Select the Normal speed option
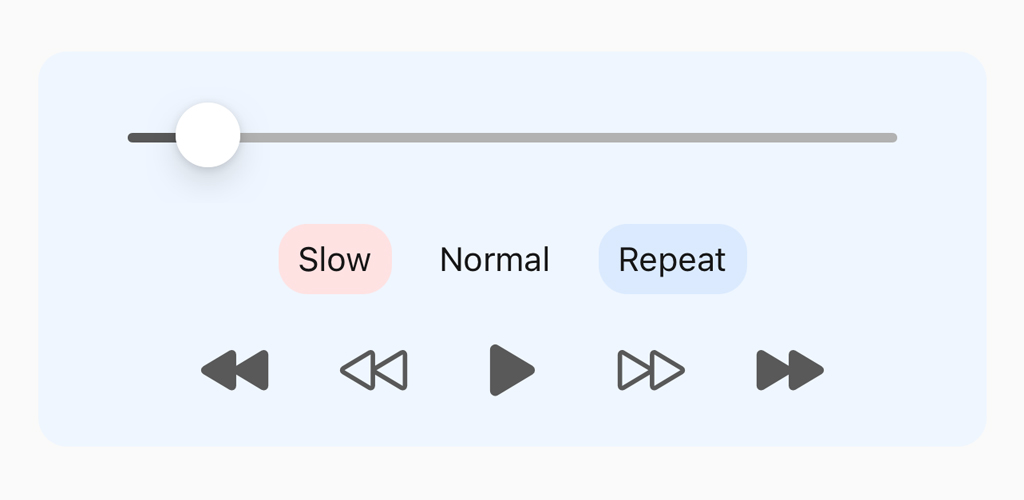 point(495,259)
